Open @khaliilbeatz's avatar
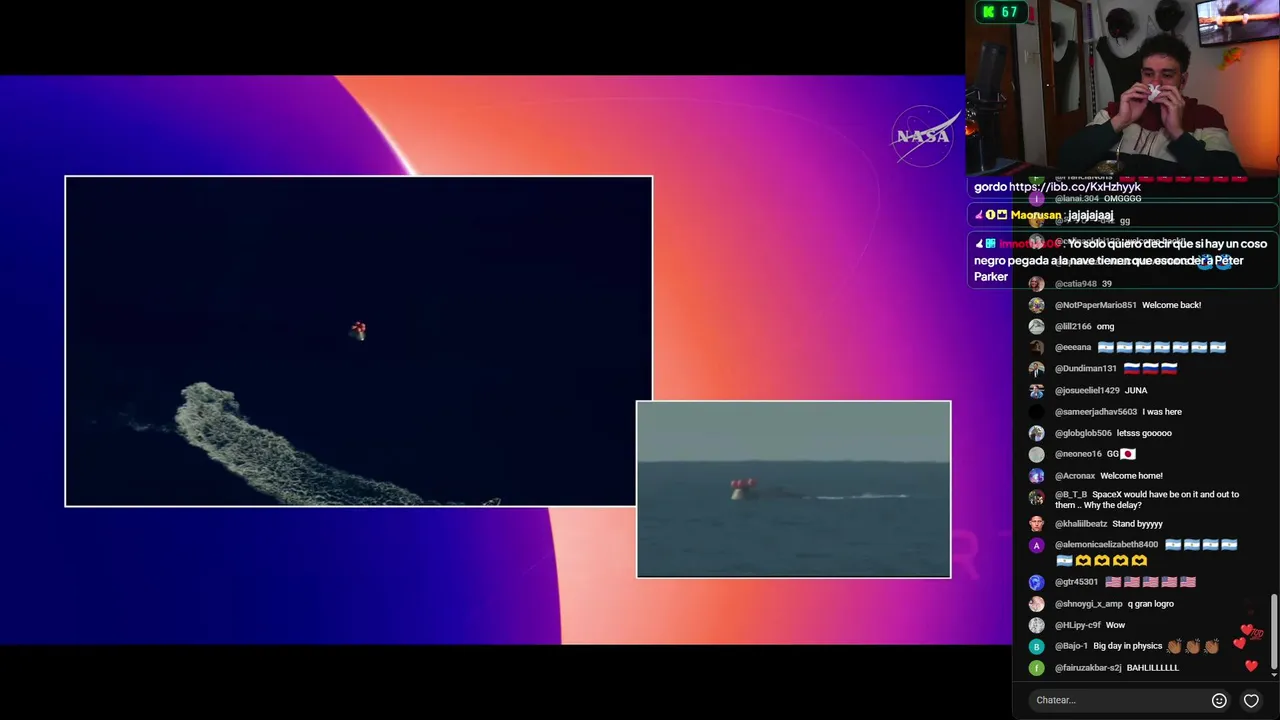Viewport: 1280px width, 720px height. tap(1036, 524)
